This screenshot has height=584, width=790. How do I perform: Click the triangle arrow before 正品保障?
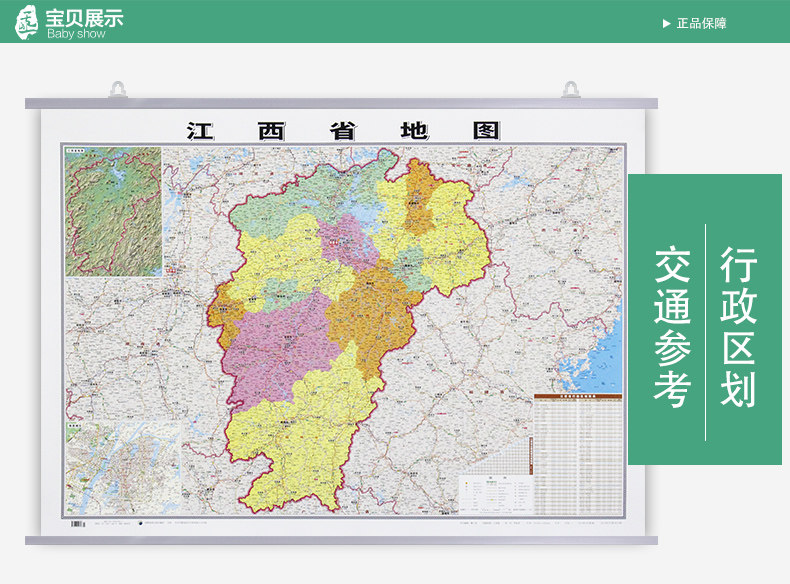tap(667, 24)
